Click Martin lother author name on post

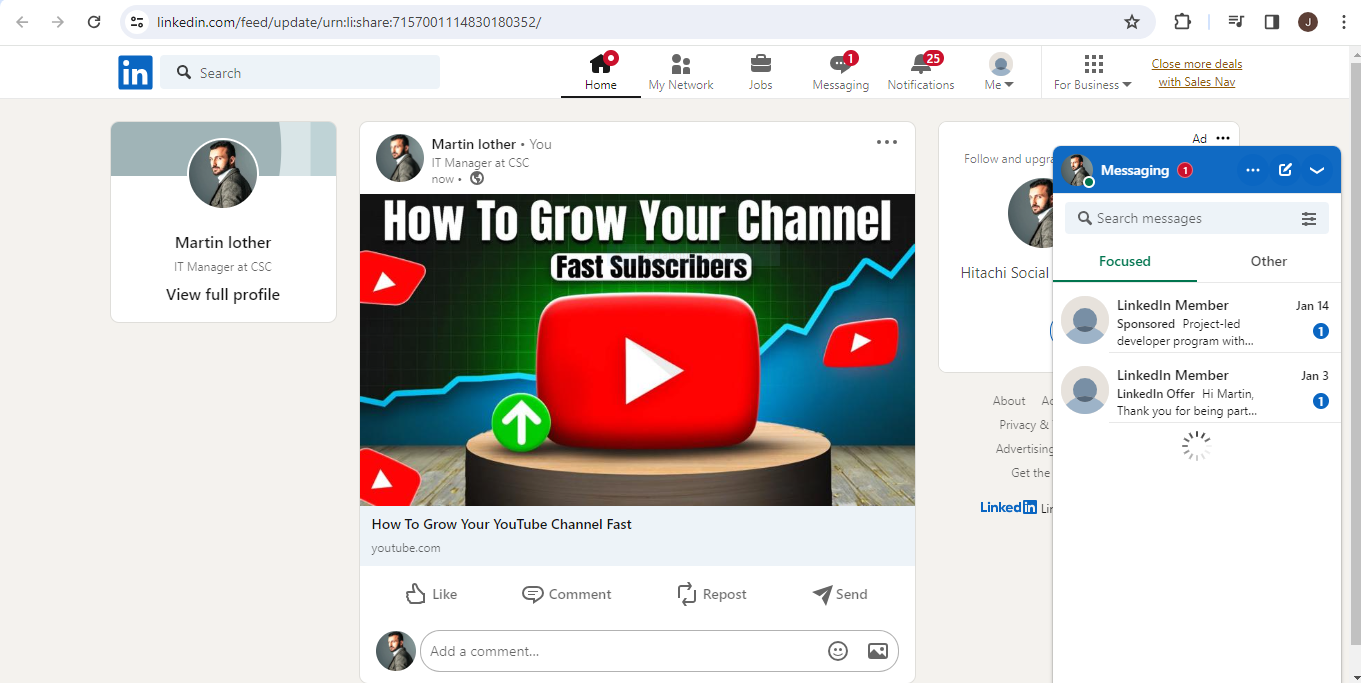click(x=474, y=144)
